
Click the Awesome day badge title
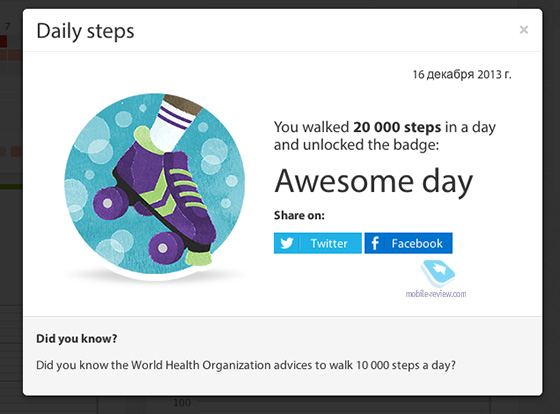pyautogui.click(x=374, y=182)
